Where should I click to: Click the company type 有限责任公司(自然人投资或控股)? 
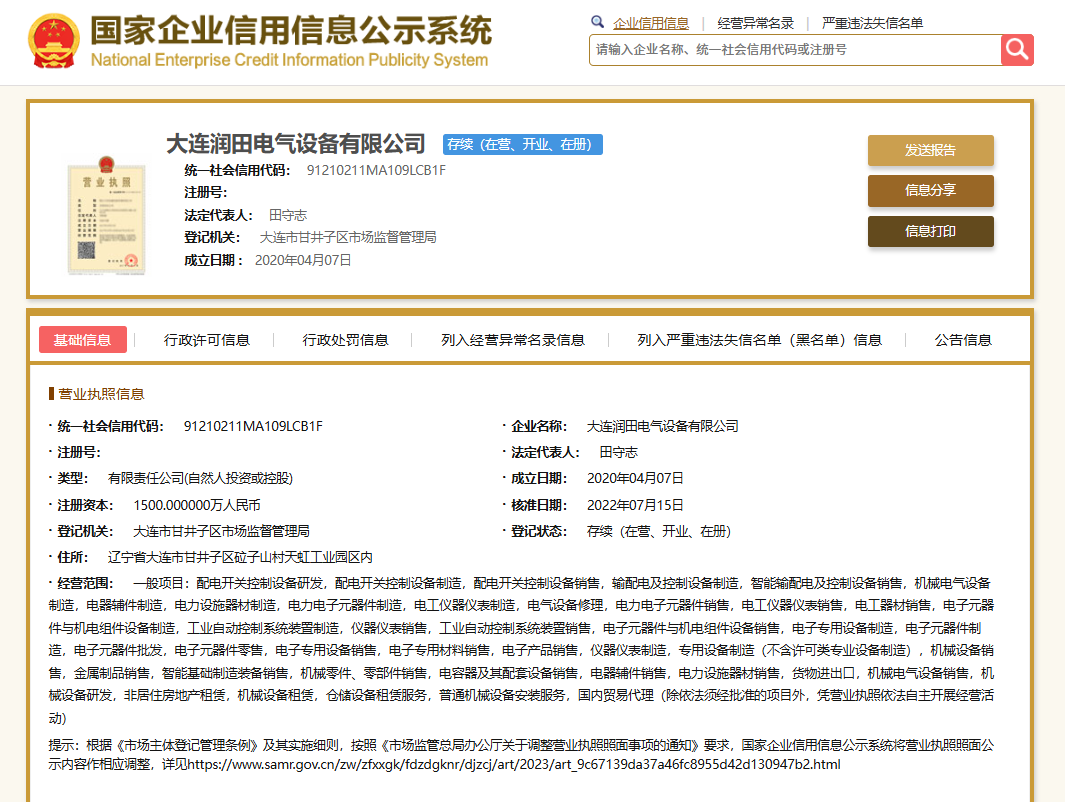click(200, 479)
